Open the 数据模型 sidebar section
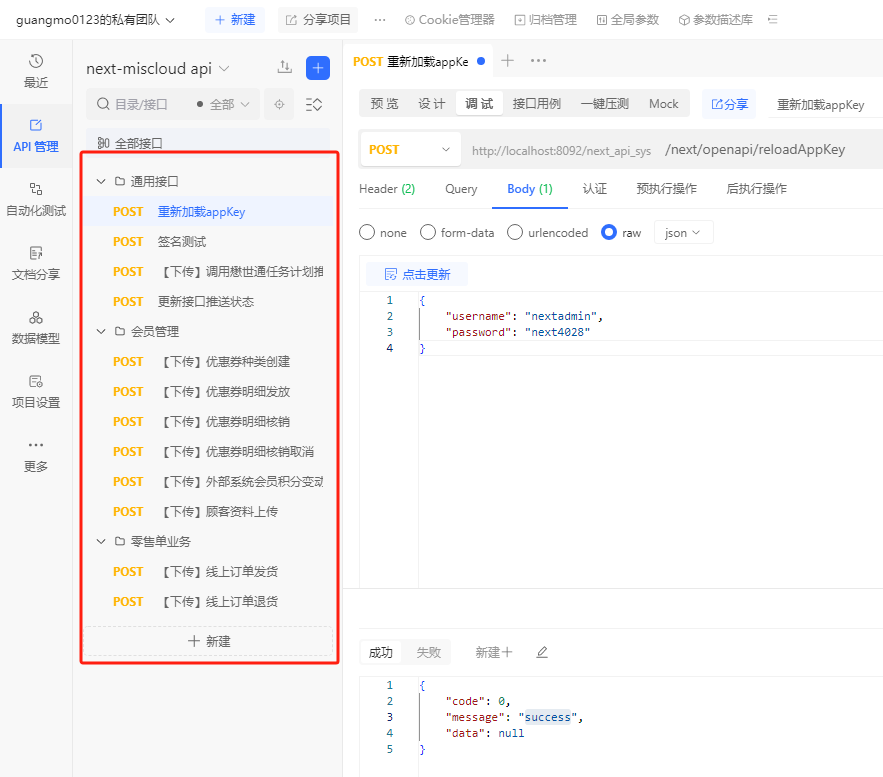 pos(35,328)
